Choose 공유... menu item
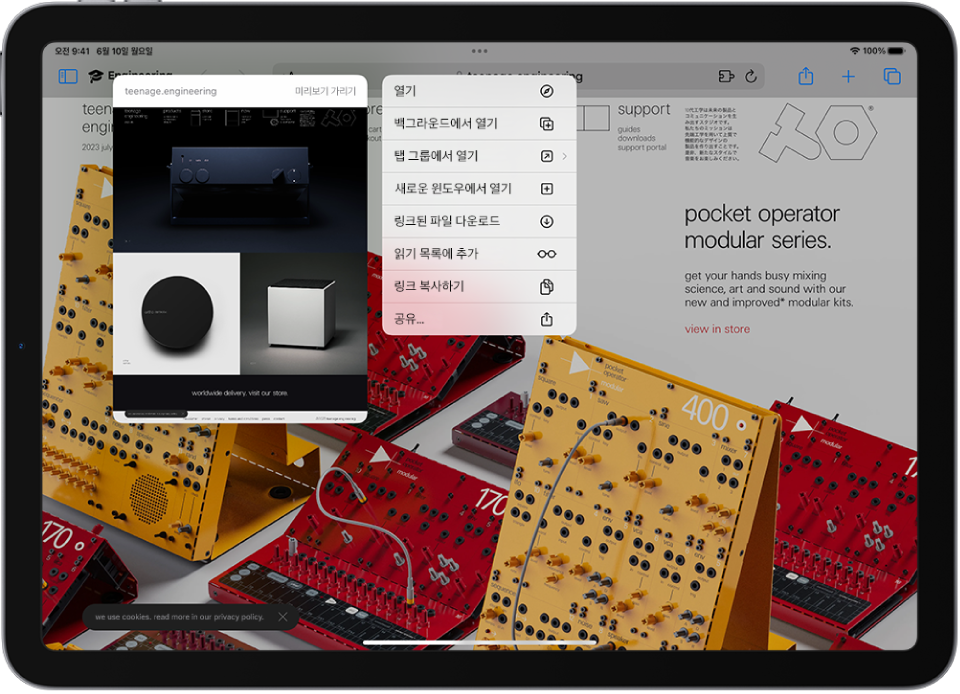The width and height of the screenshot is (960, 694). tap(479, 319)
